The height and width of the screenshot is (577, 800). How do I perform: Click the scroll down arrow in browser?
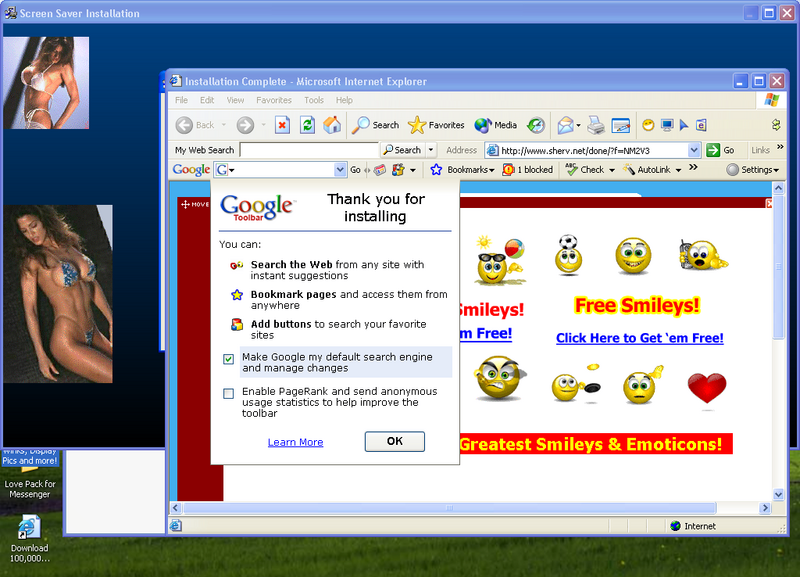(x=778, y=494)
